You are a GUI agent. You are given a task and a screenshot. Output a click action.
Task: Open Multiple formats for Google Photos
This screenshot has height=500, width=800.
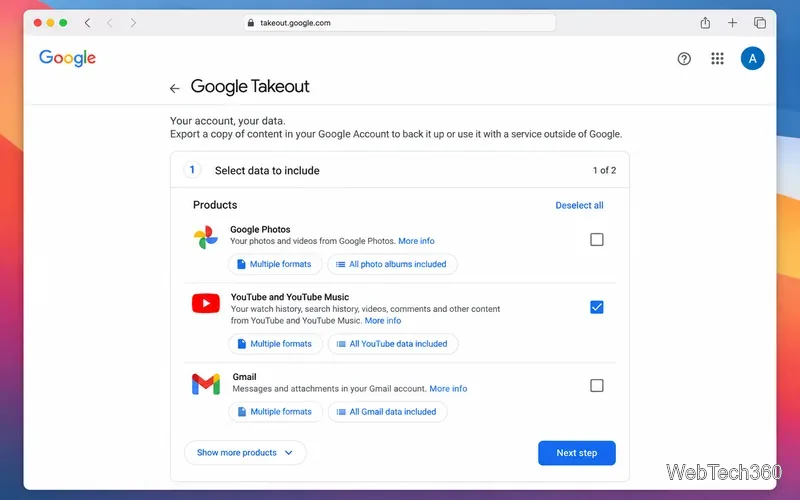tap(275, 264)
